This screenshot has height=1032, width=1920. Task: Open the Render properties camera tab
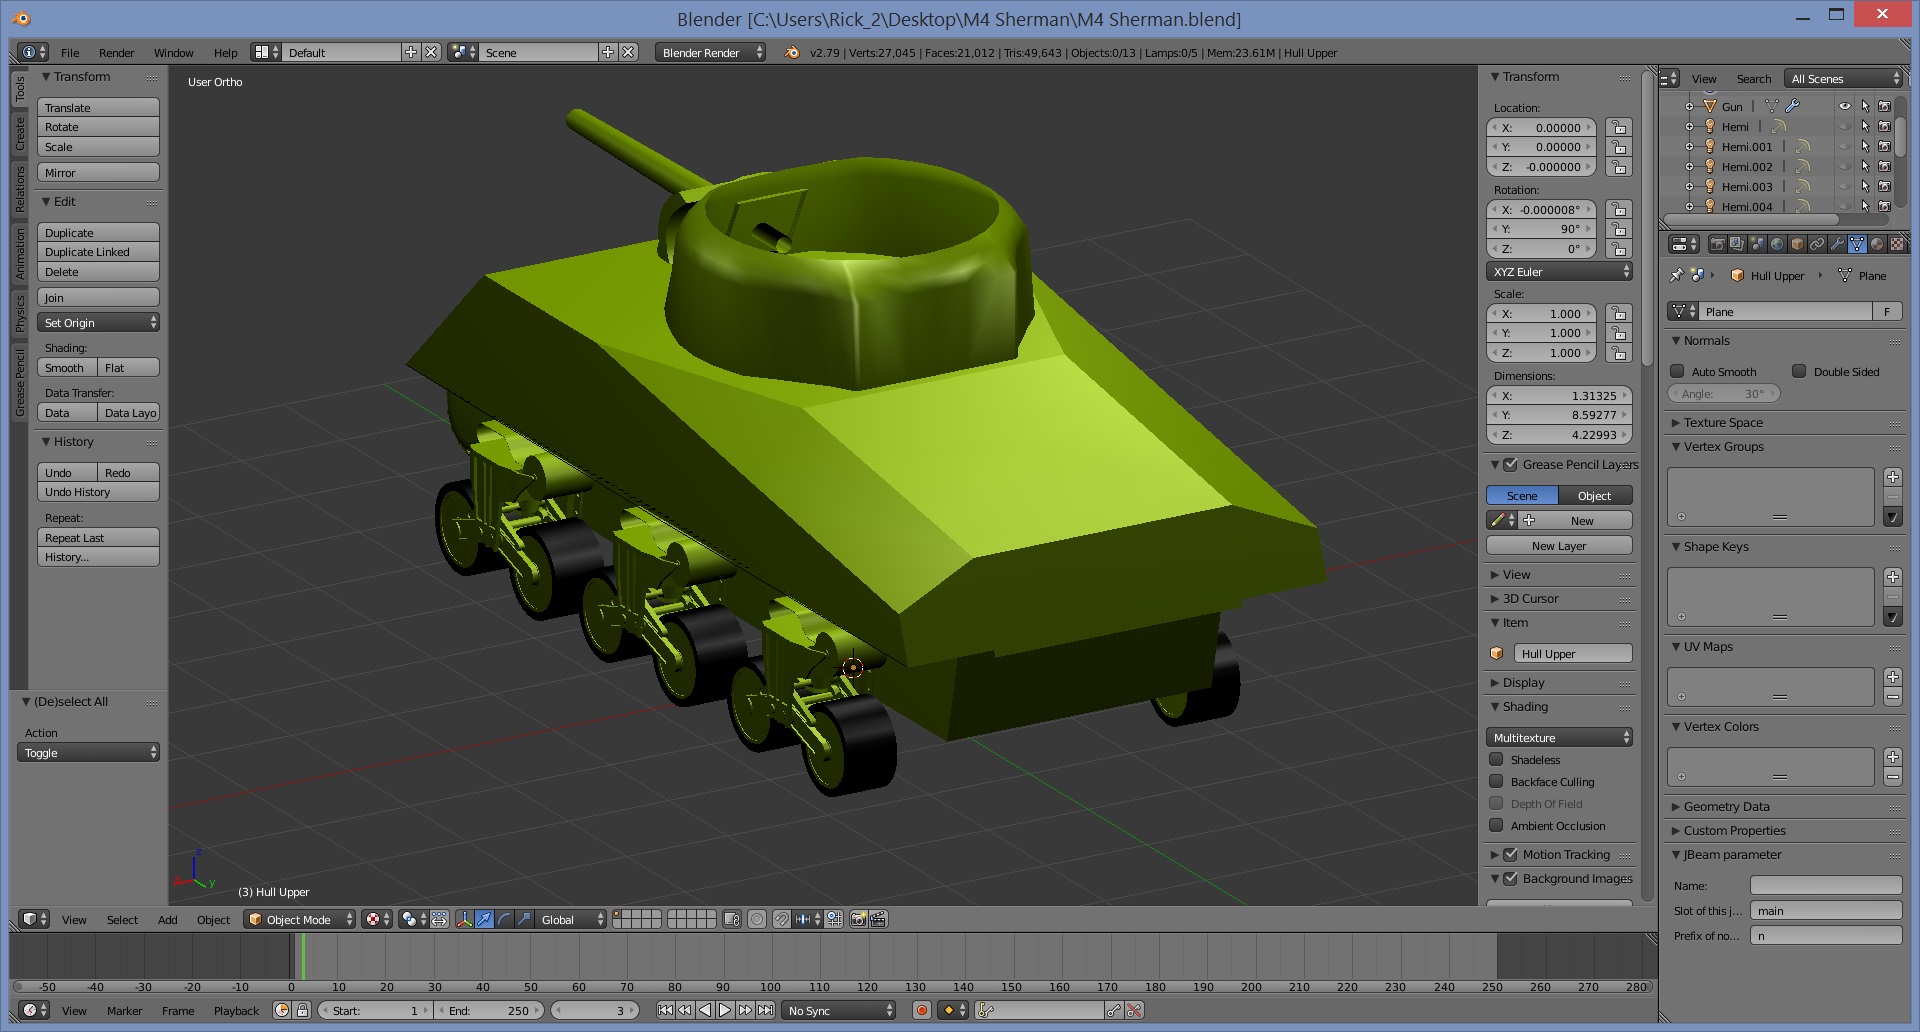[1718, 244]
